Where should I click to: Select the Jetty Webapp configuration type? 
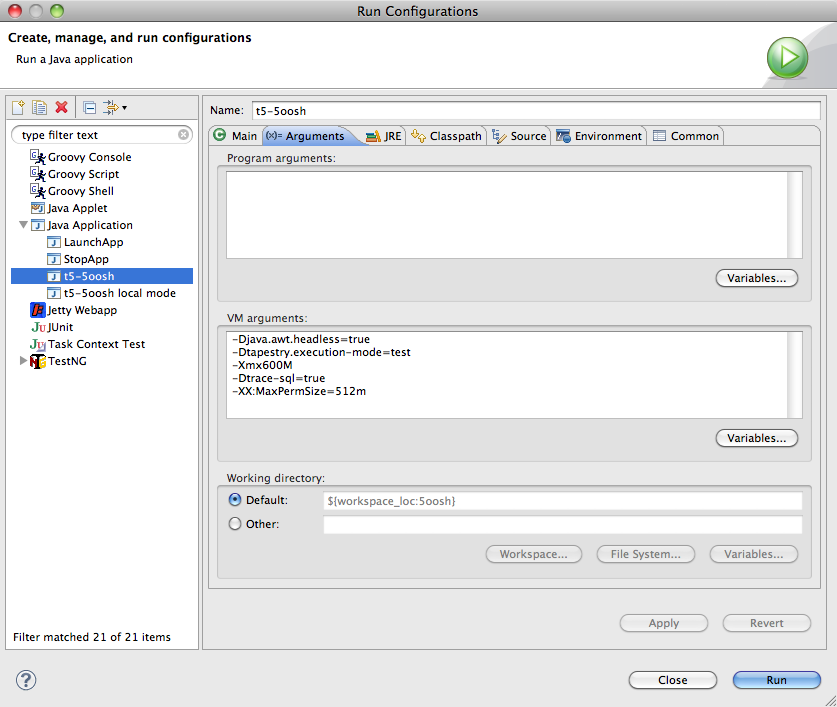pos(82,310)
